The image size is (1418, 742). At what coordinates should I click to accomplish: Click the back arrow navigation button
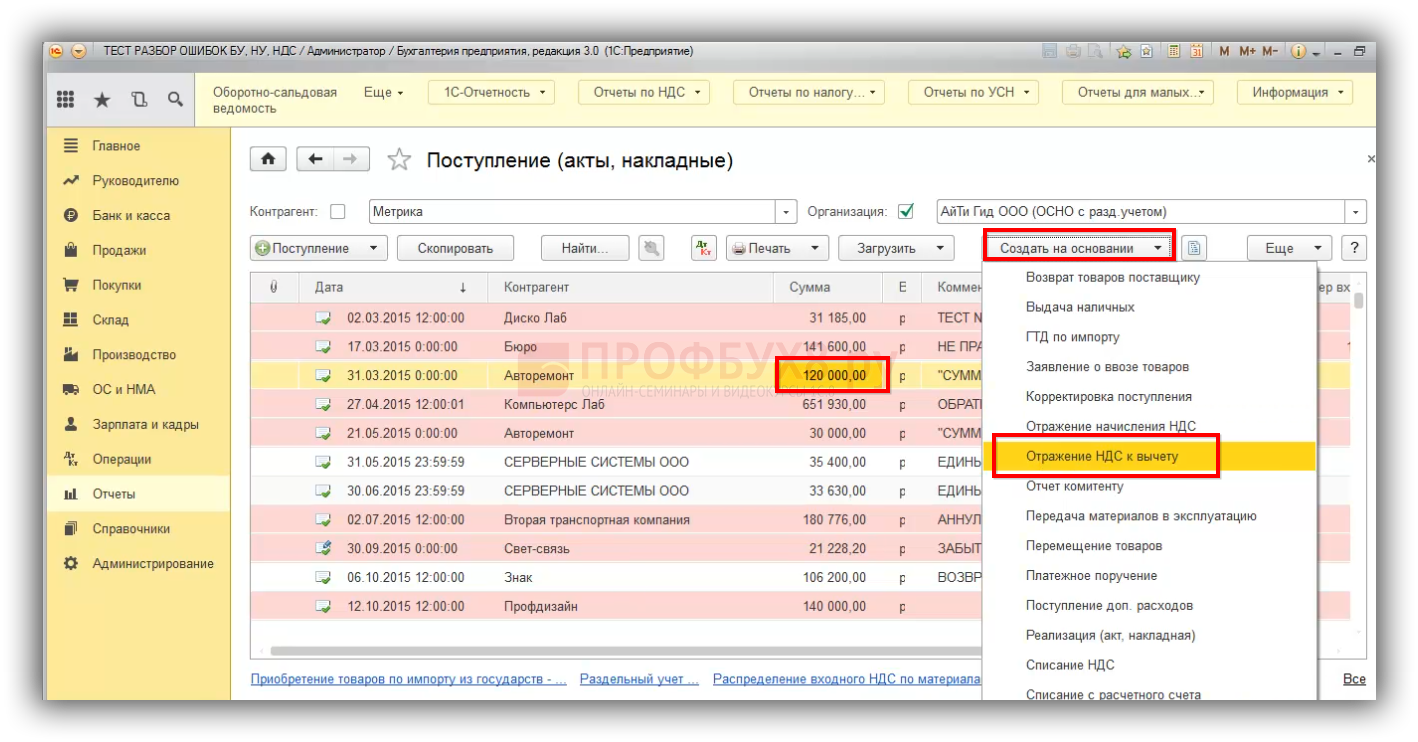[x=315, y=160]
